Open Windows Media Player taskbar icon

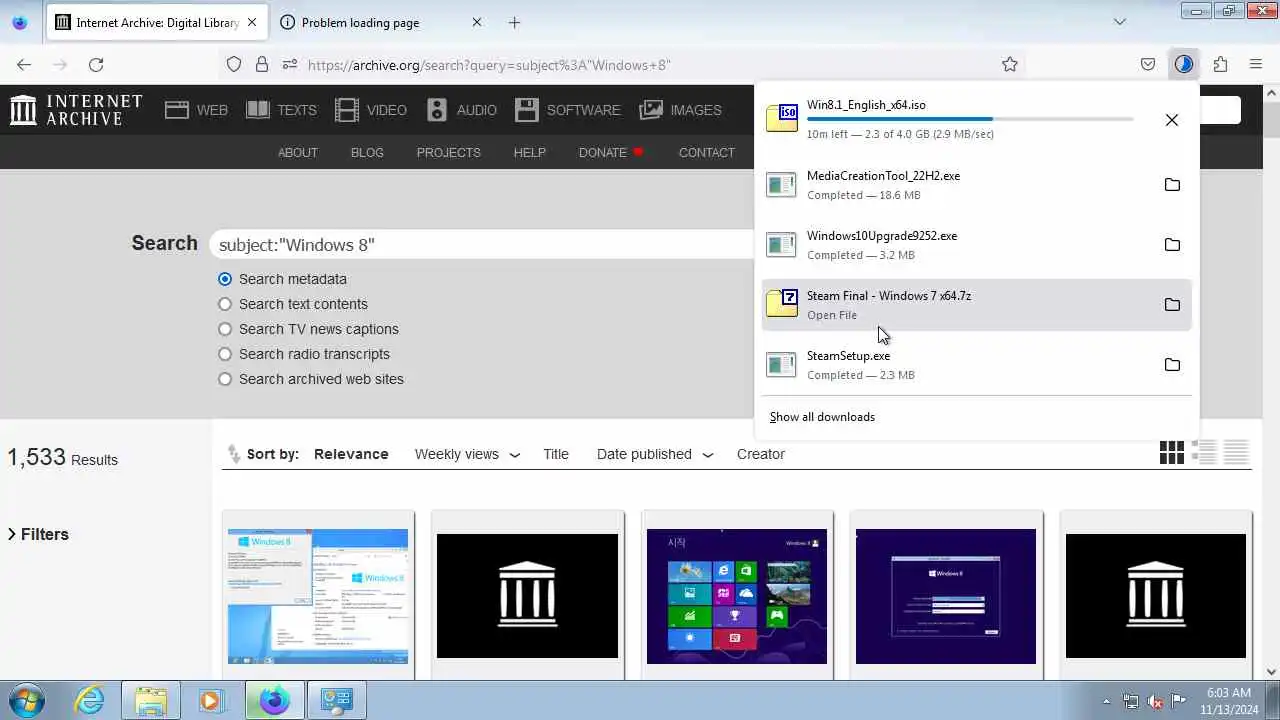(210, 700)
